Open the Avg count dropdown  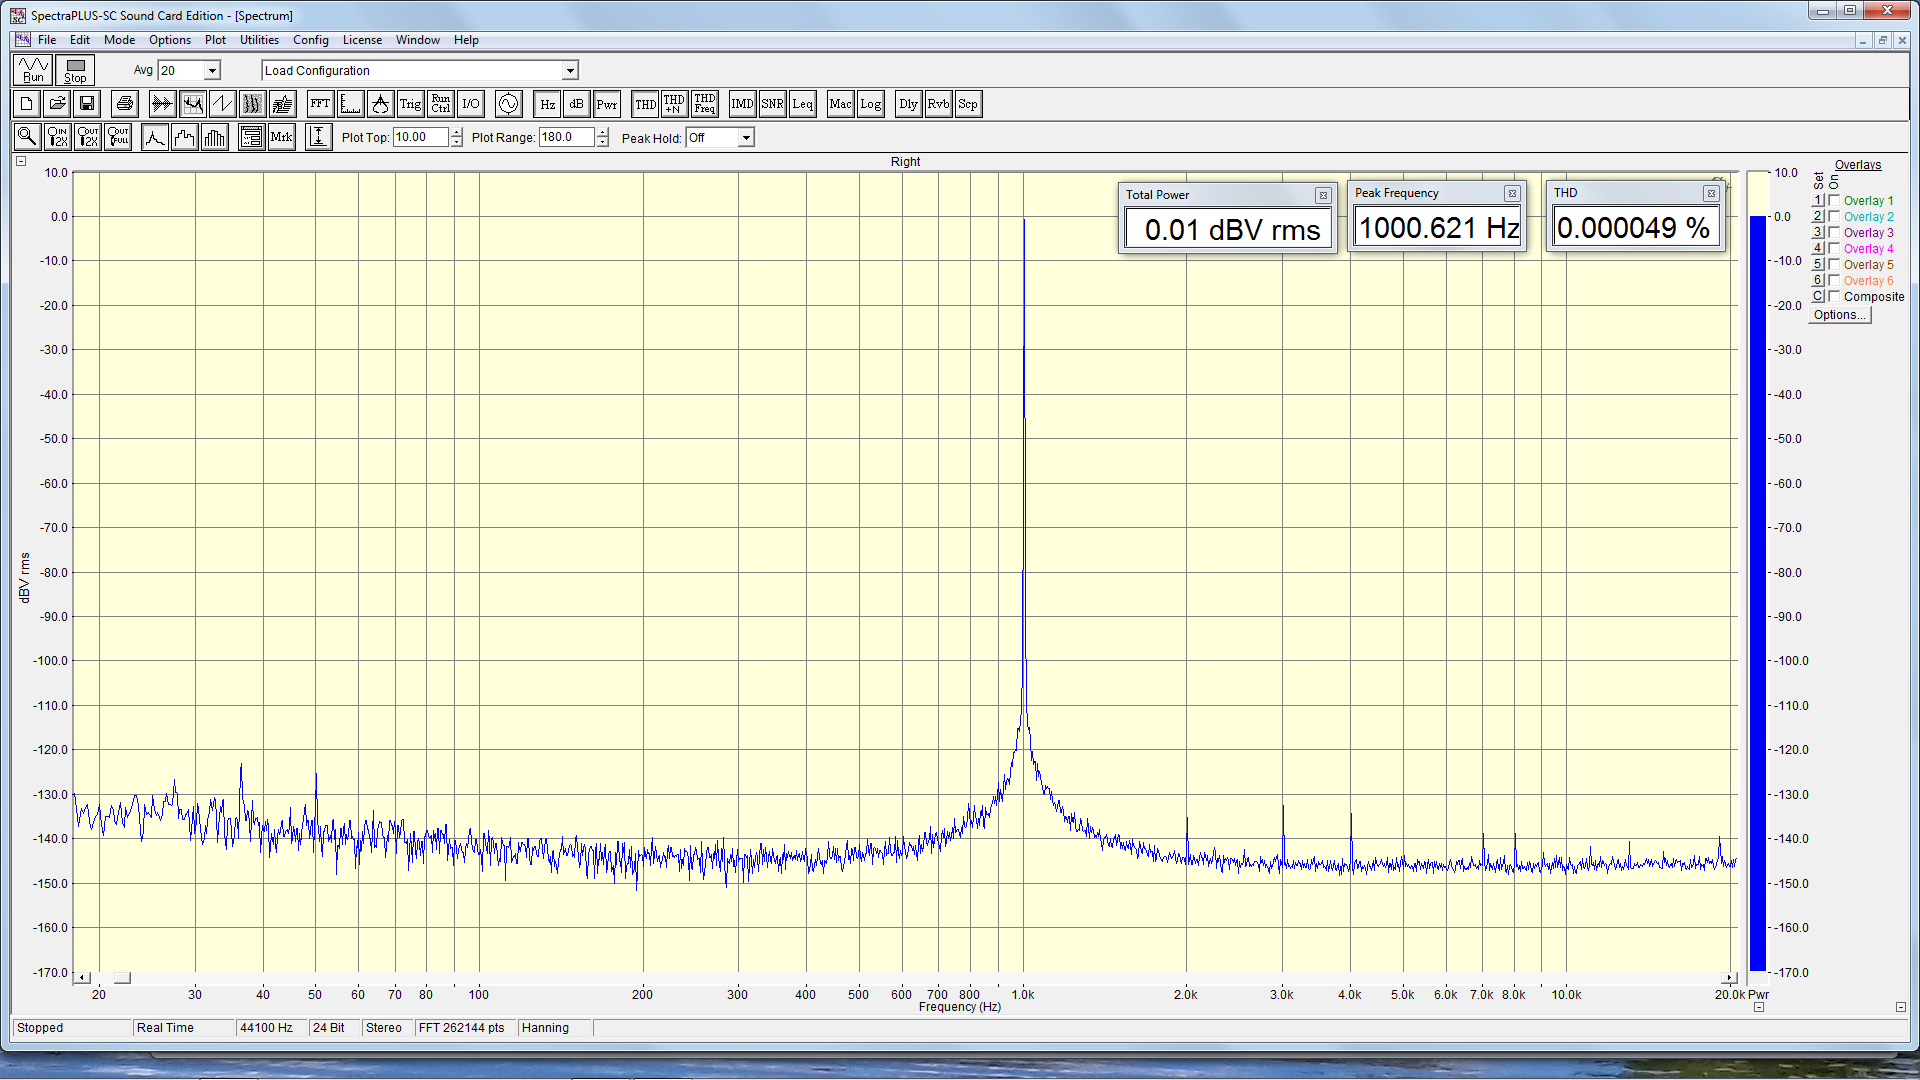pos(212,71)
